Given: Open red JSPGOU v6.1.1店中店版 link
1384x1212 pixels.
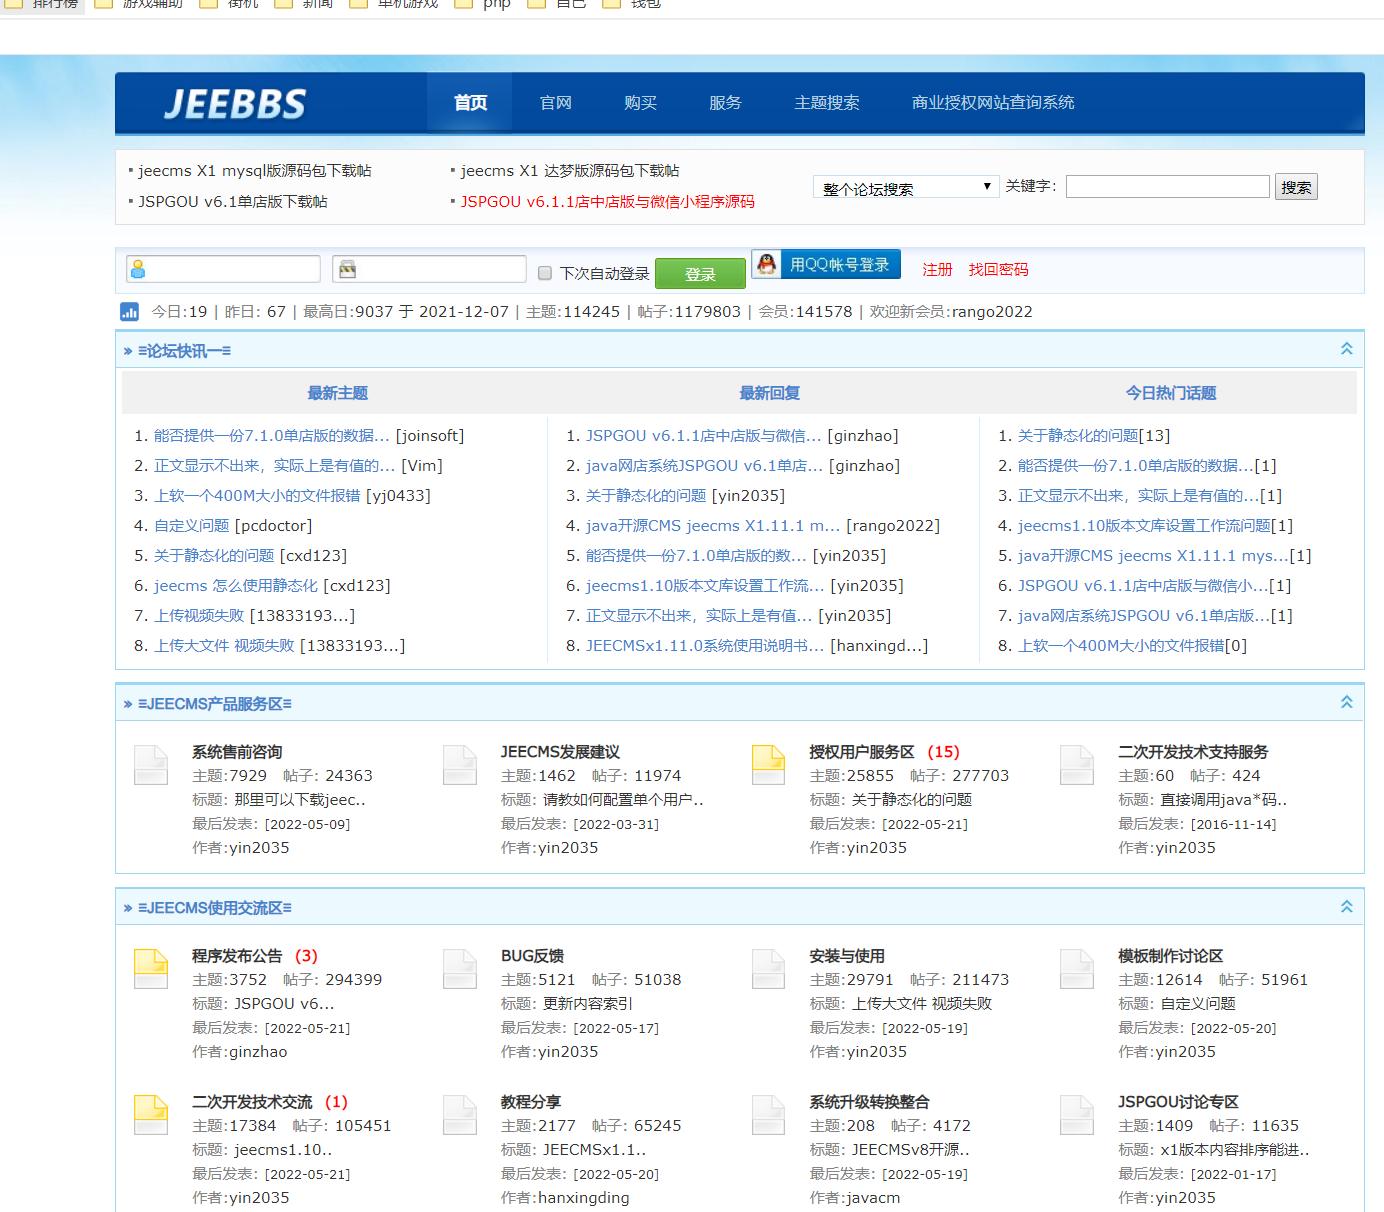Looking at the screenshot, I should click(x=608, y=202).
